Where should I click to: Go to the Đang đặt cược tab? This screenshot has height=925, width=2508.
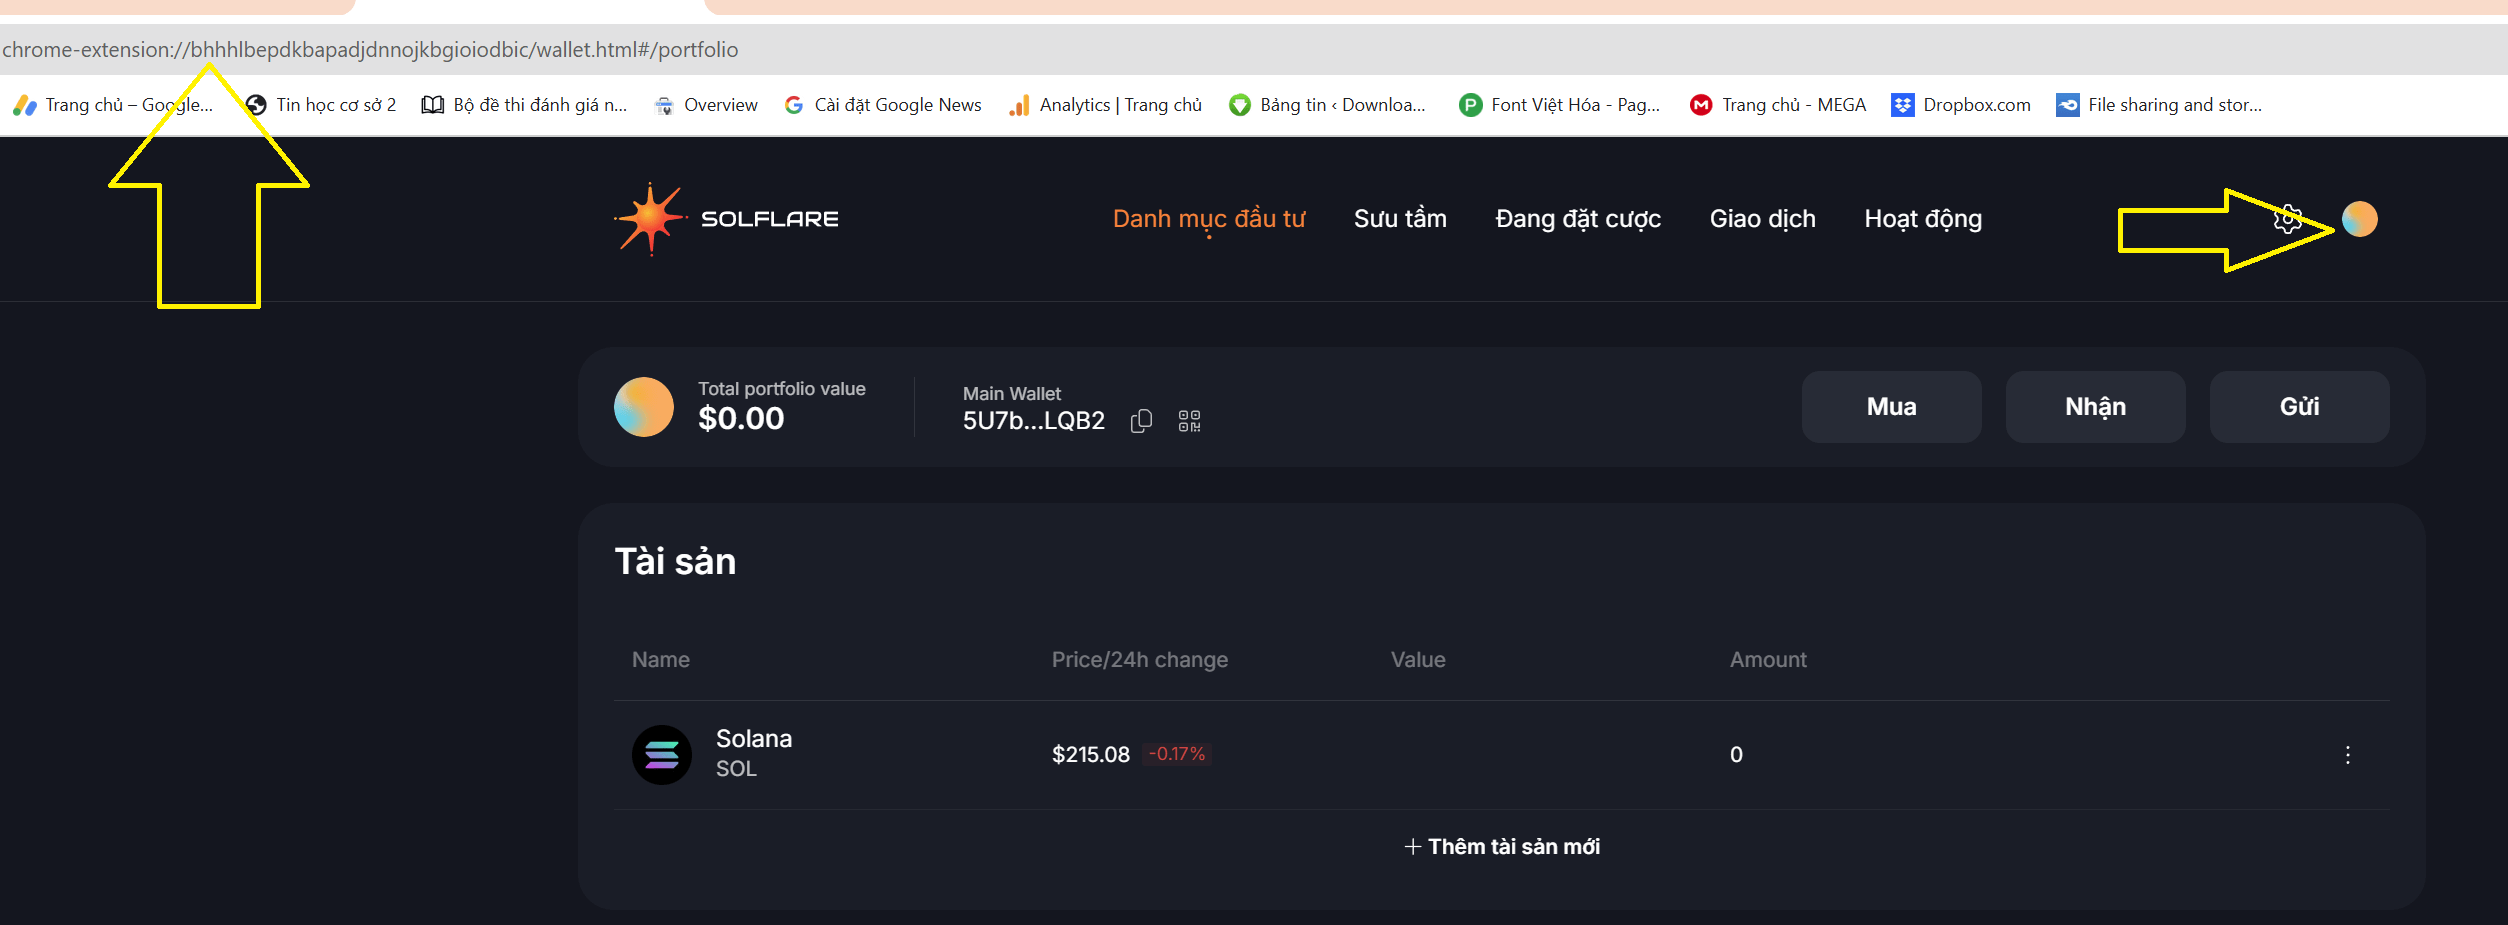click(1578, 219)
